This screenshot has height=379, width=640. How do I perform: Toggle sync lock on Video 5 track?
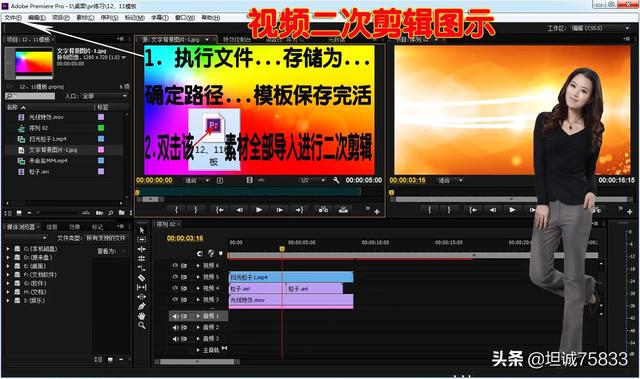click(x=184, y=277)
